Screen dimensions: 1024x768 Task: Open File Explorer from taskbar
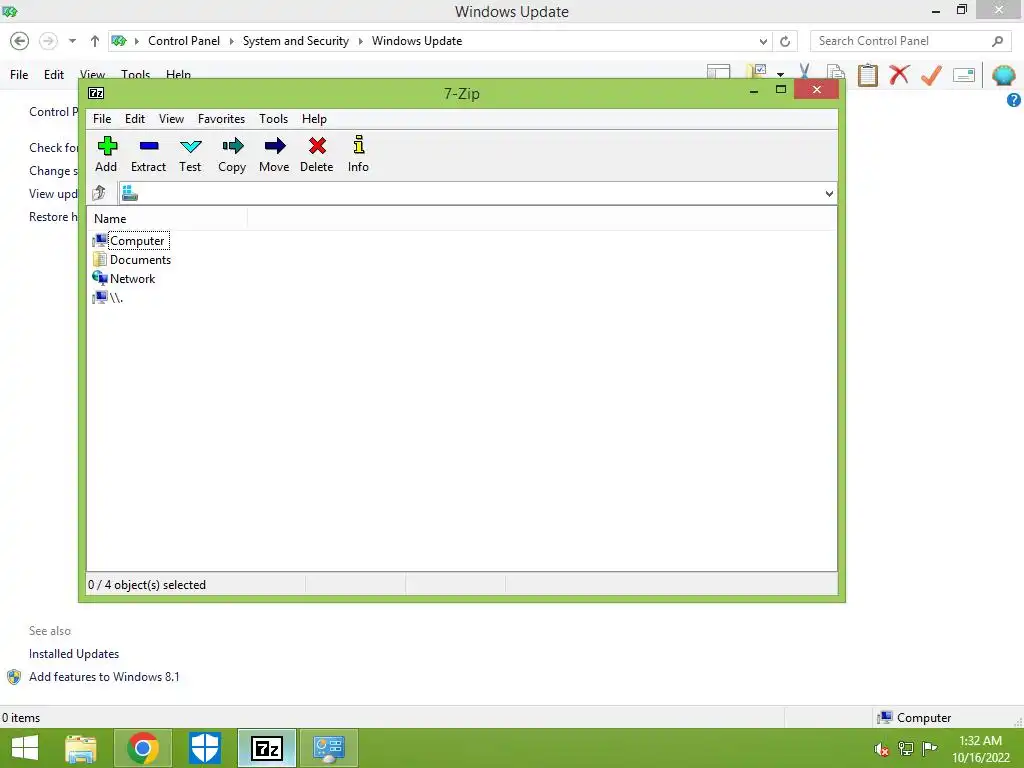pyautogui.click(x=81, y=748)
